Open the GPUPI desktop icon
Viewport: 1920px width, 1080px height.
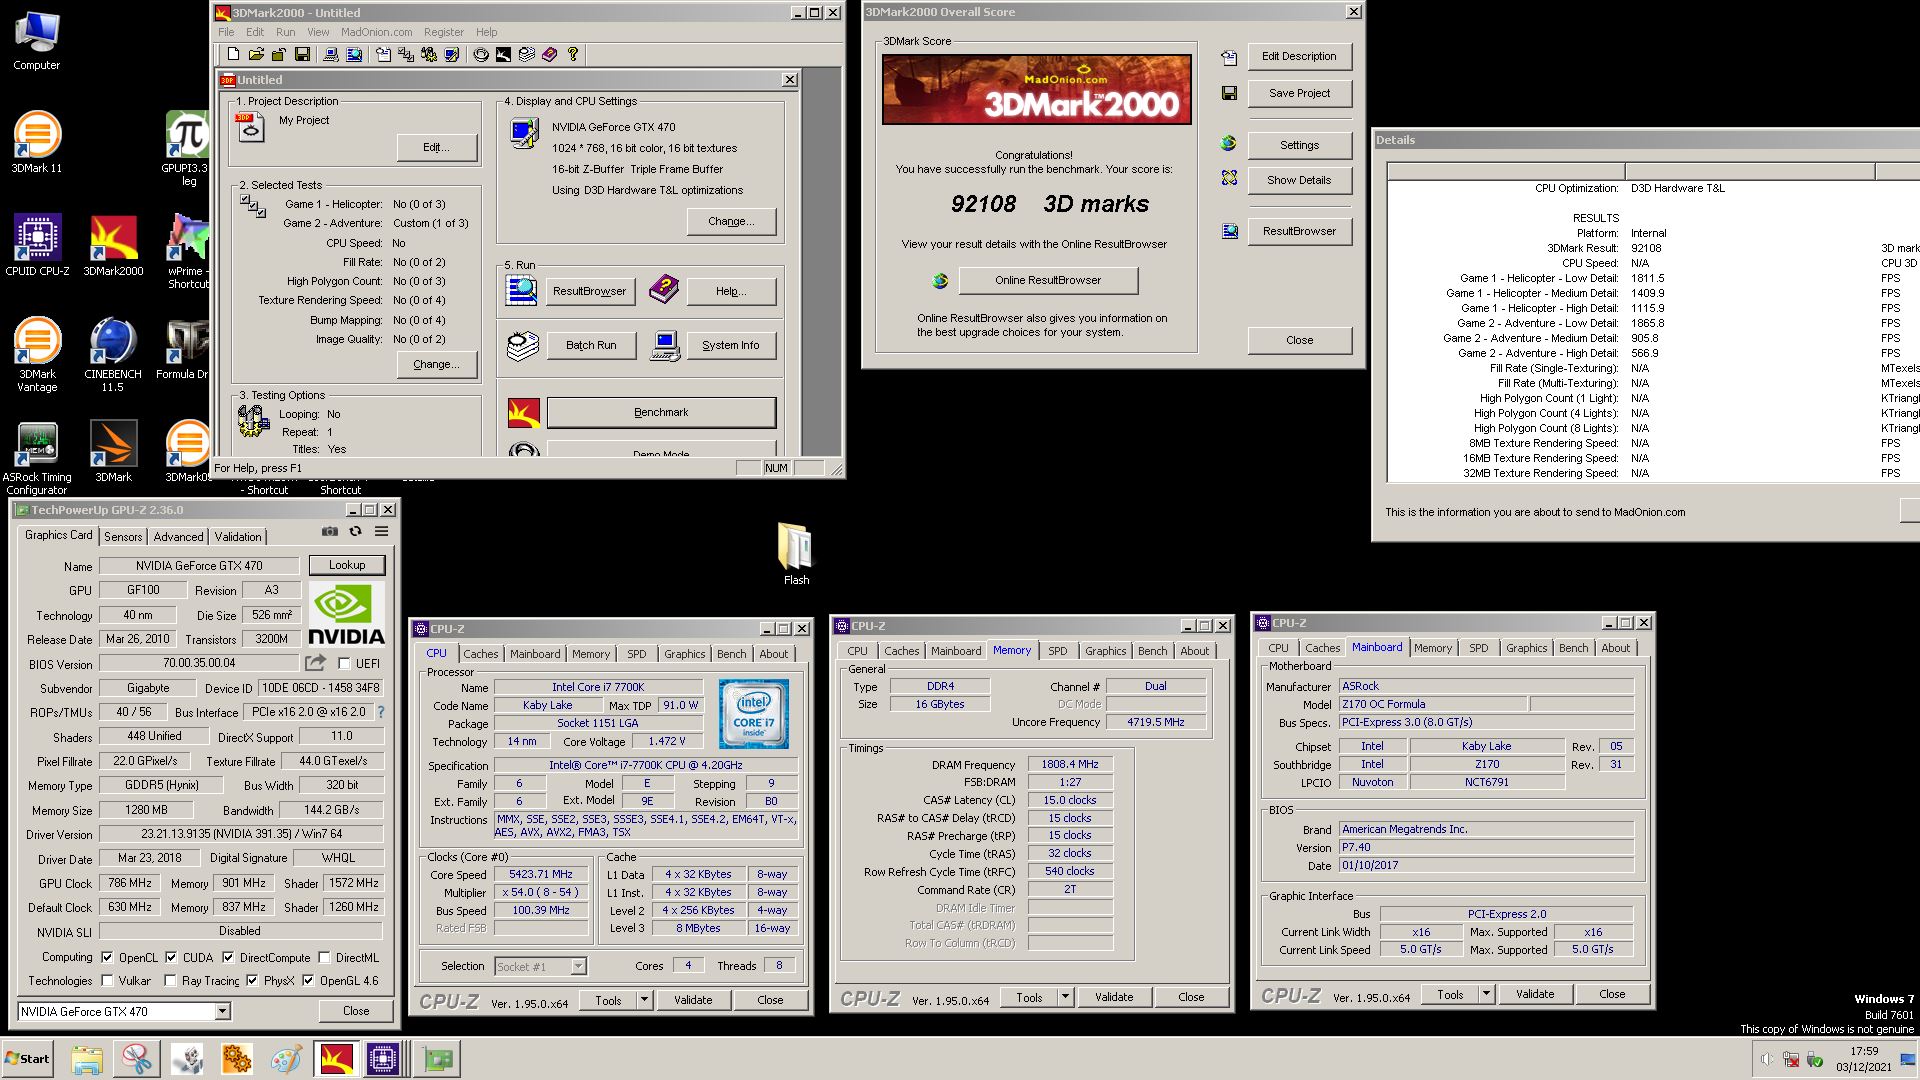187,148
